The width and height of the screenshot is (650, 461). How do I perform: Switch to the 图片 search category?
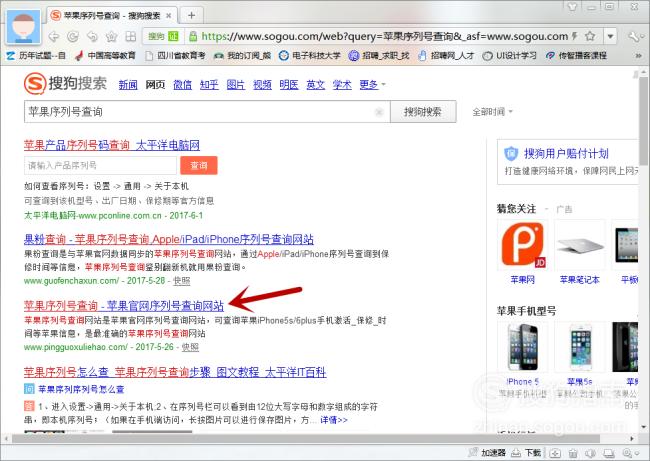[235, 85]
